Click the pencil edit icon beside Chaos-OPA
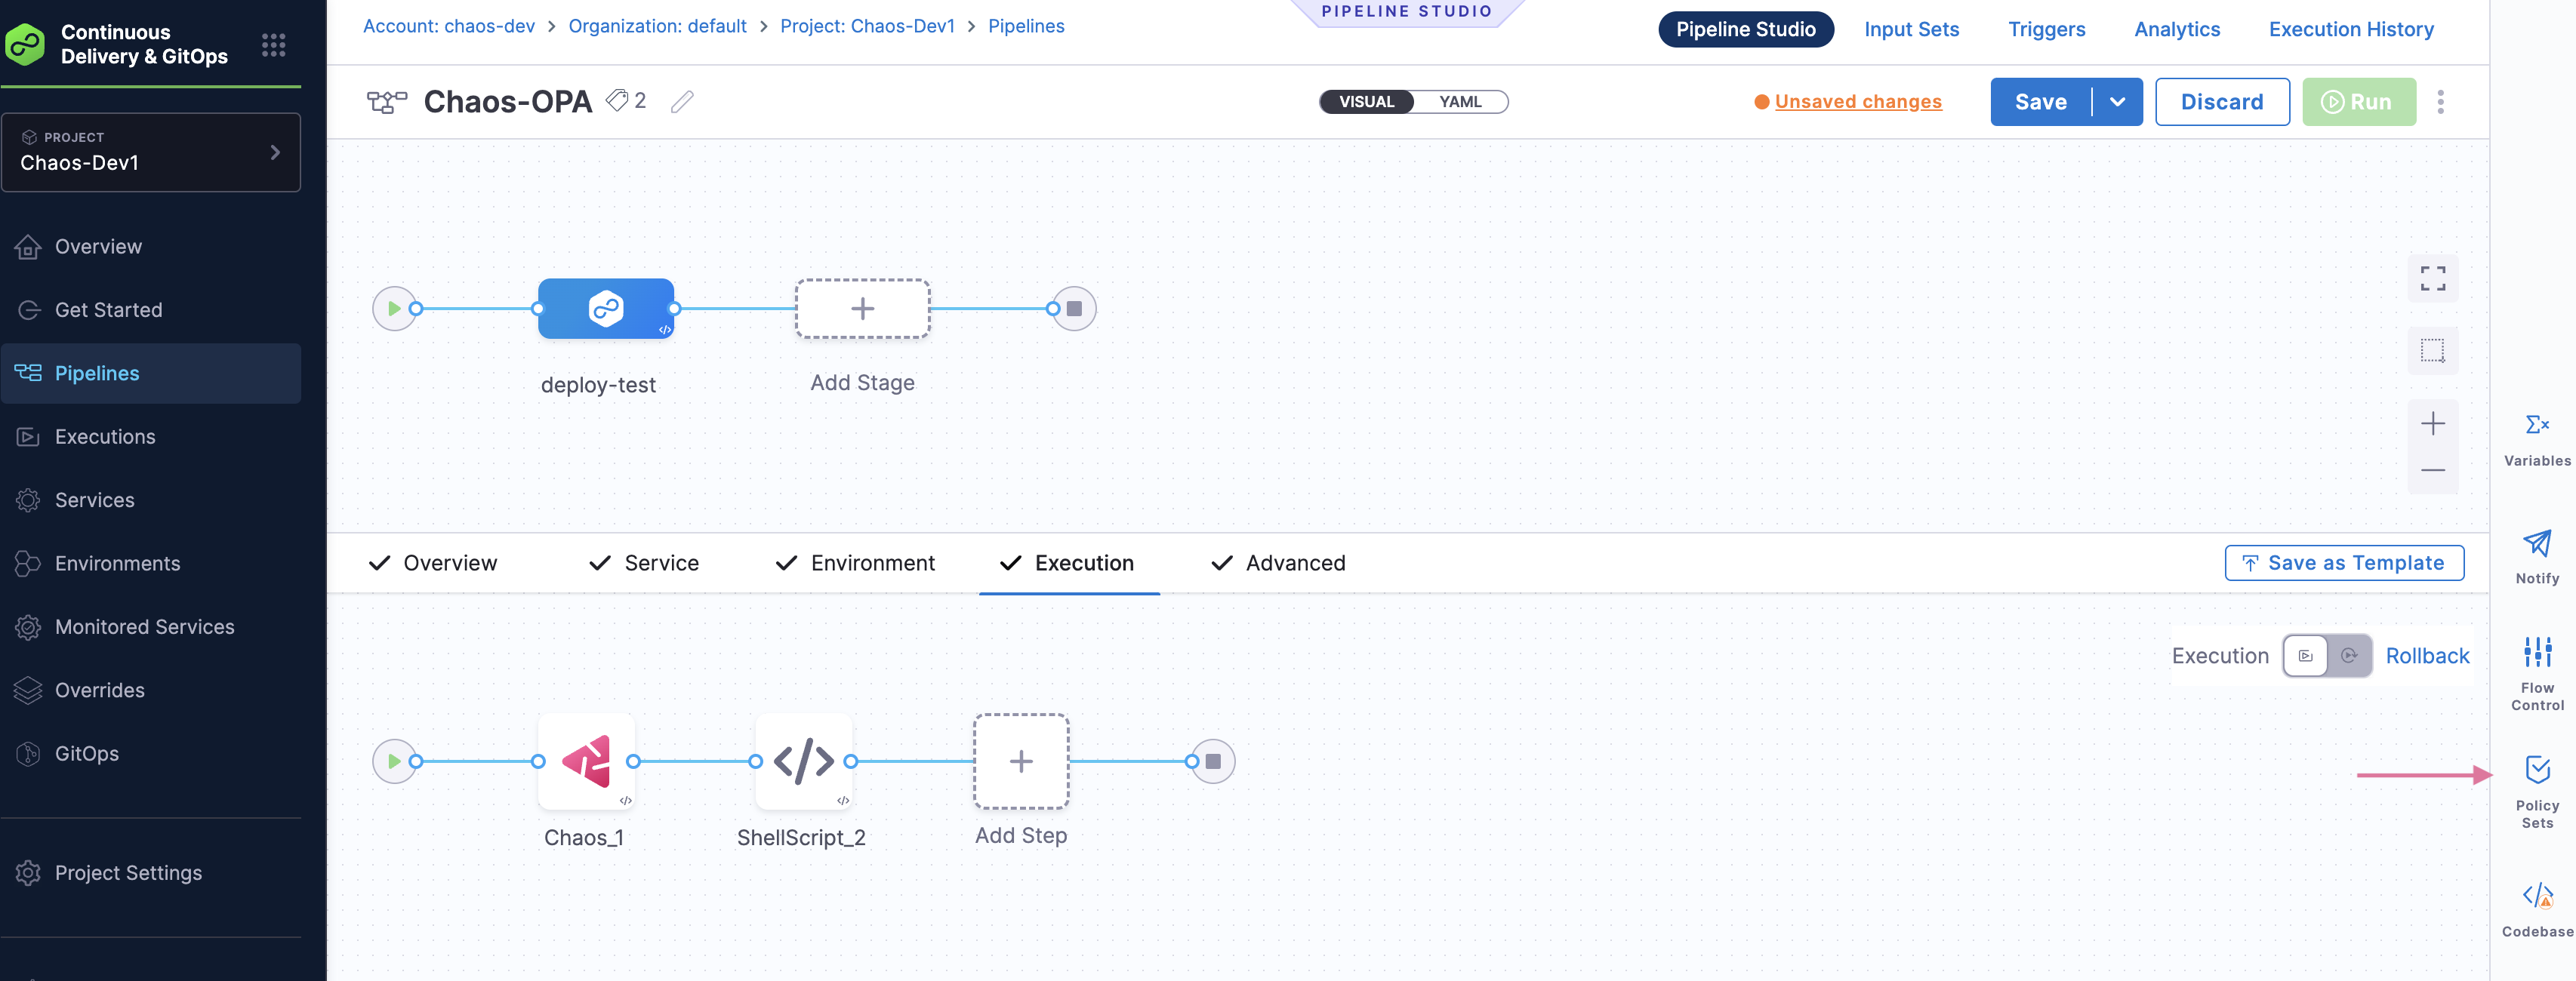Viewport: 2576px width, 981px height. tap(682, 102)
